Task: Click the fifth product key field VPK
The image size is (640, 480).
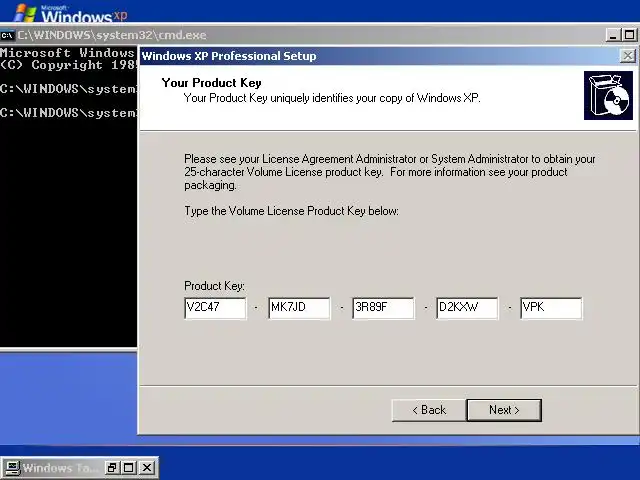Action: pos(551,308)
